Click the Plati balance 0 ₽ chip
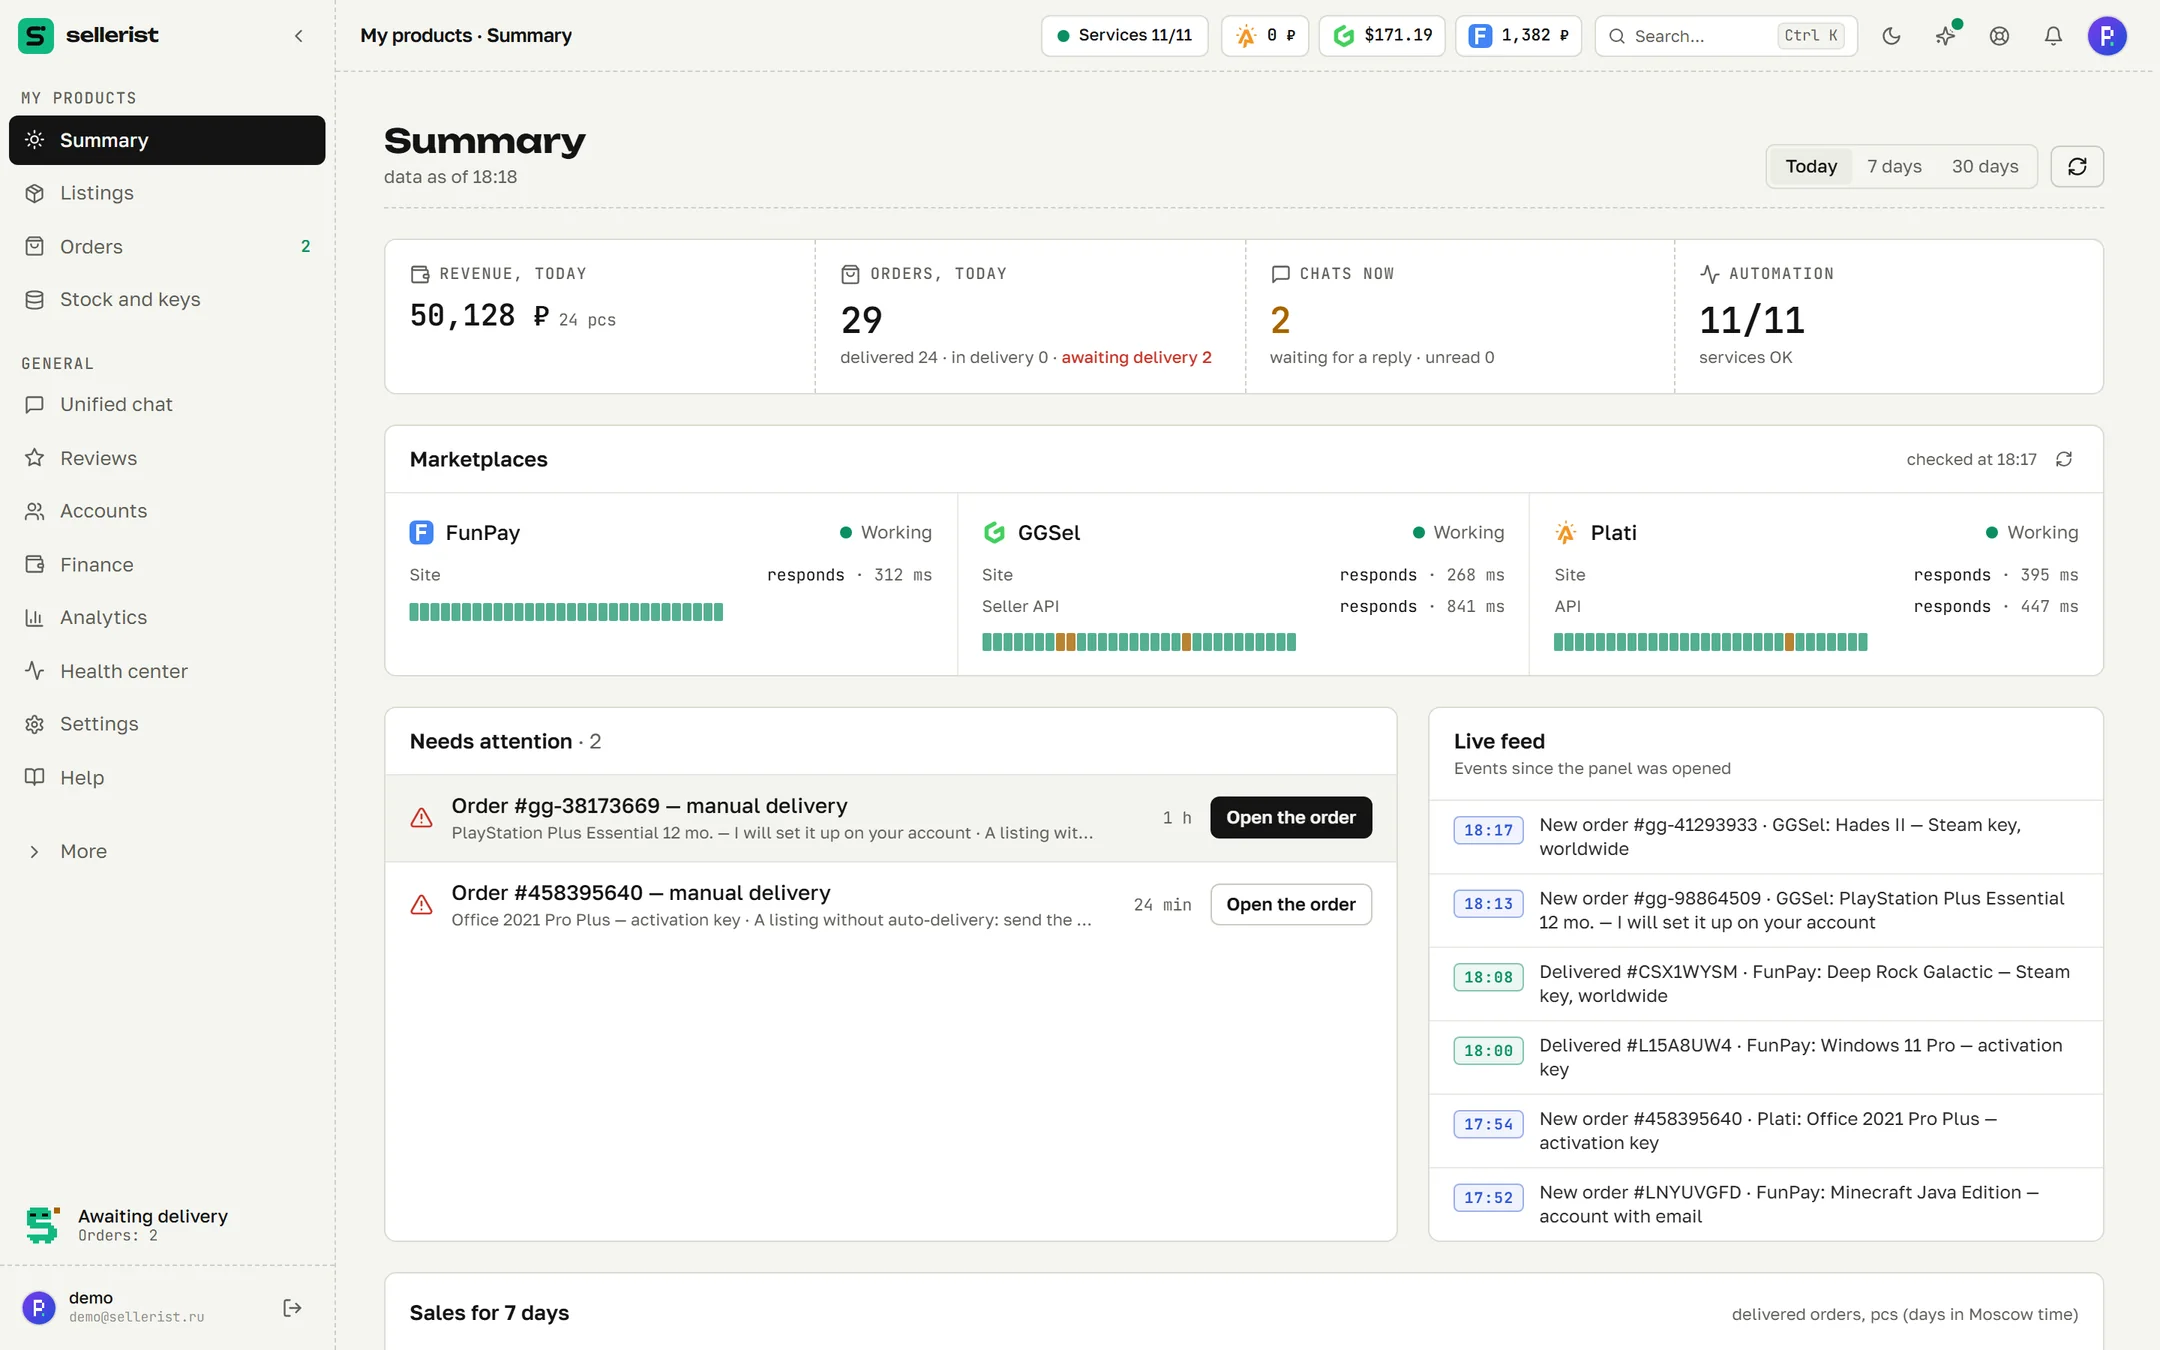This screenshot has width=2160, height=1350. point(1265,36)
